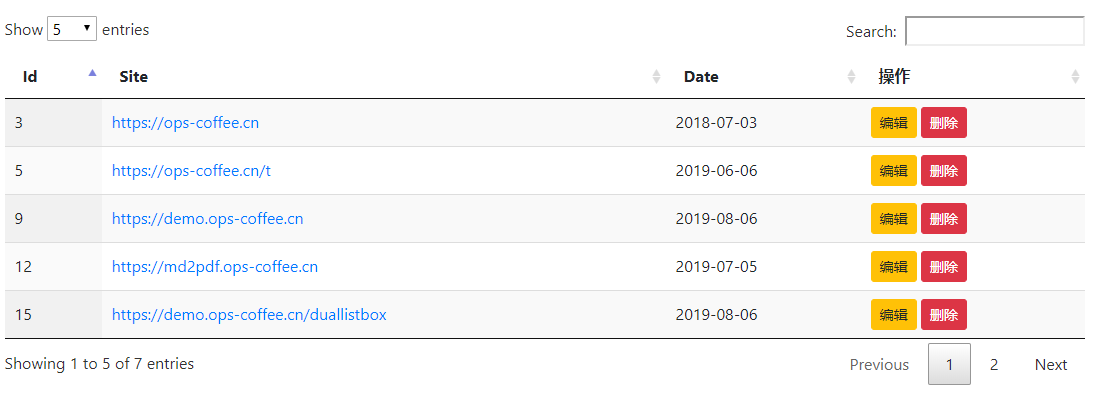Click 删除 for row Id 3
This screenshot has height=395, width=1096.
point(944,122)
